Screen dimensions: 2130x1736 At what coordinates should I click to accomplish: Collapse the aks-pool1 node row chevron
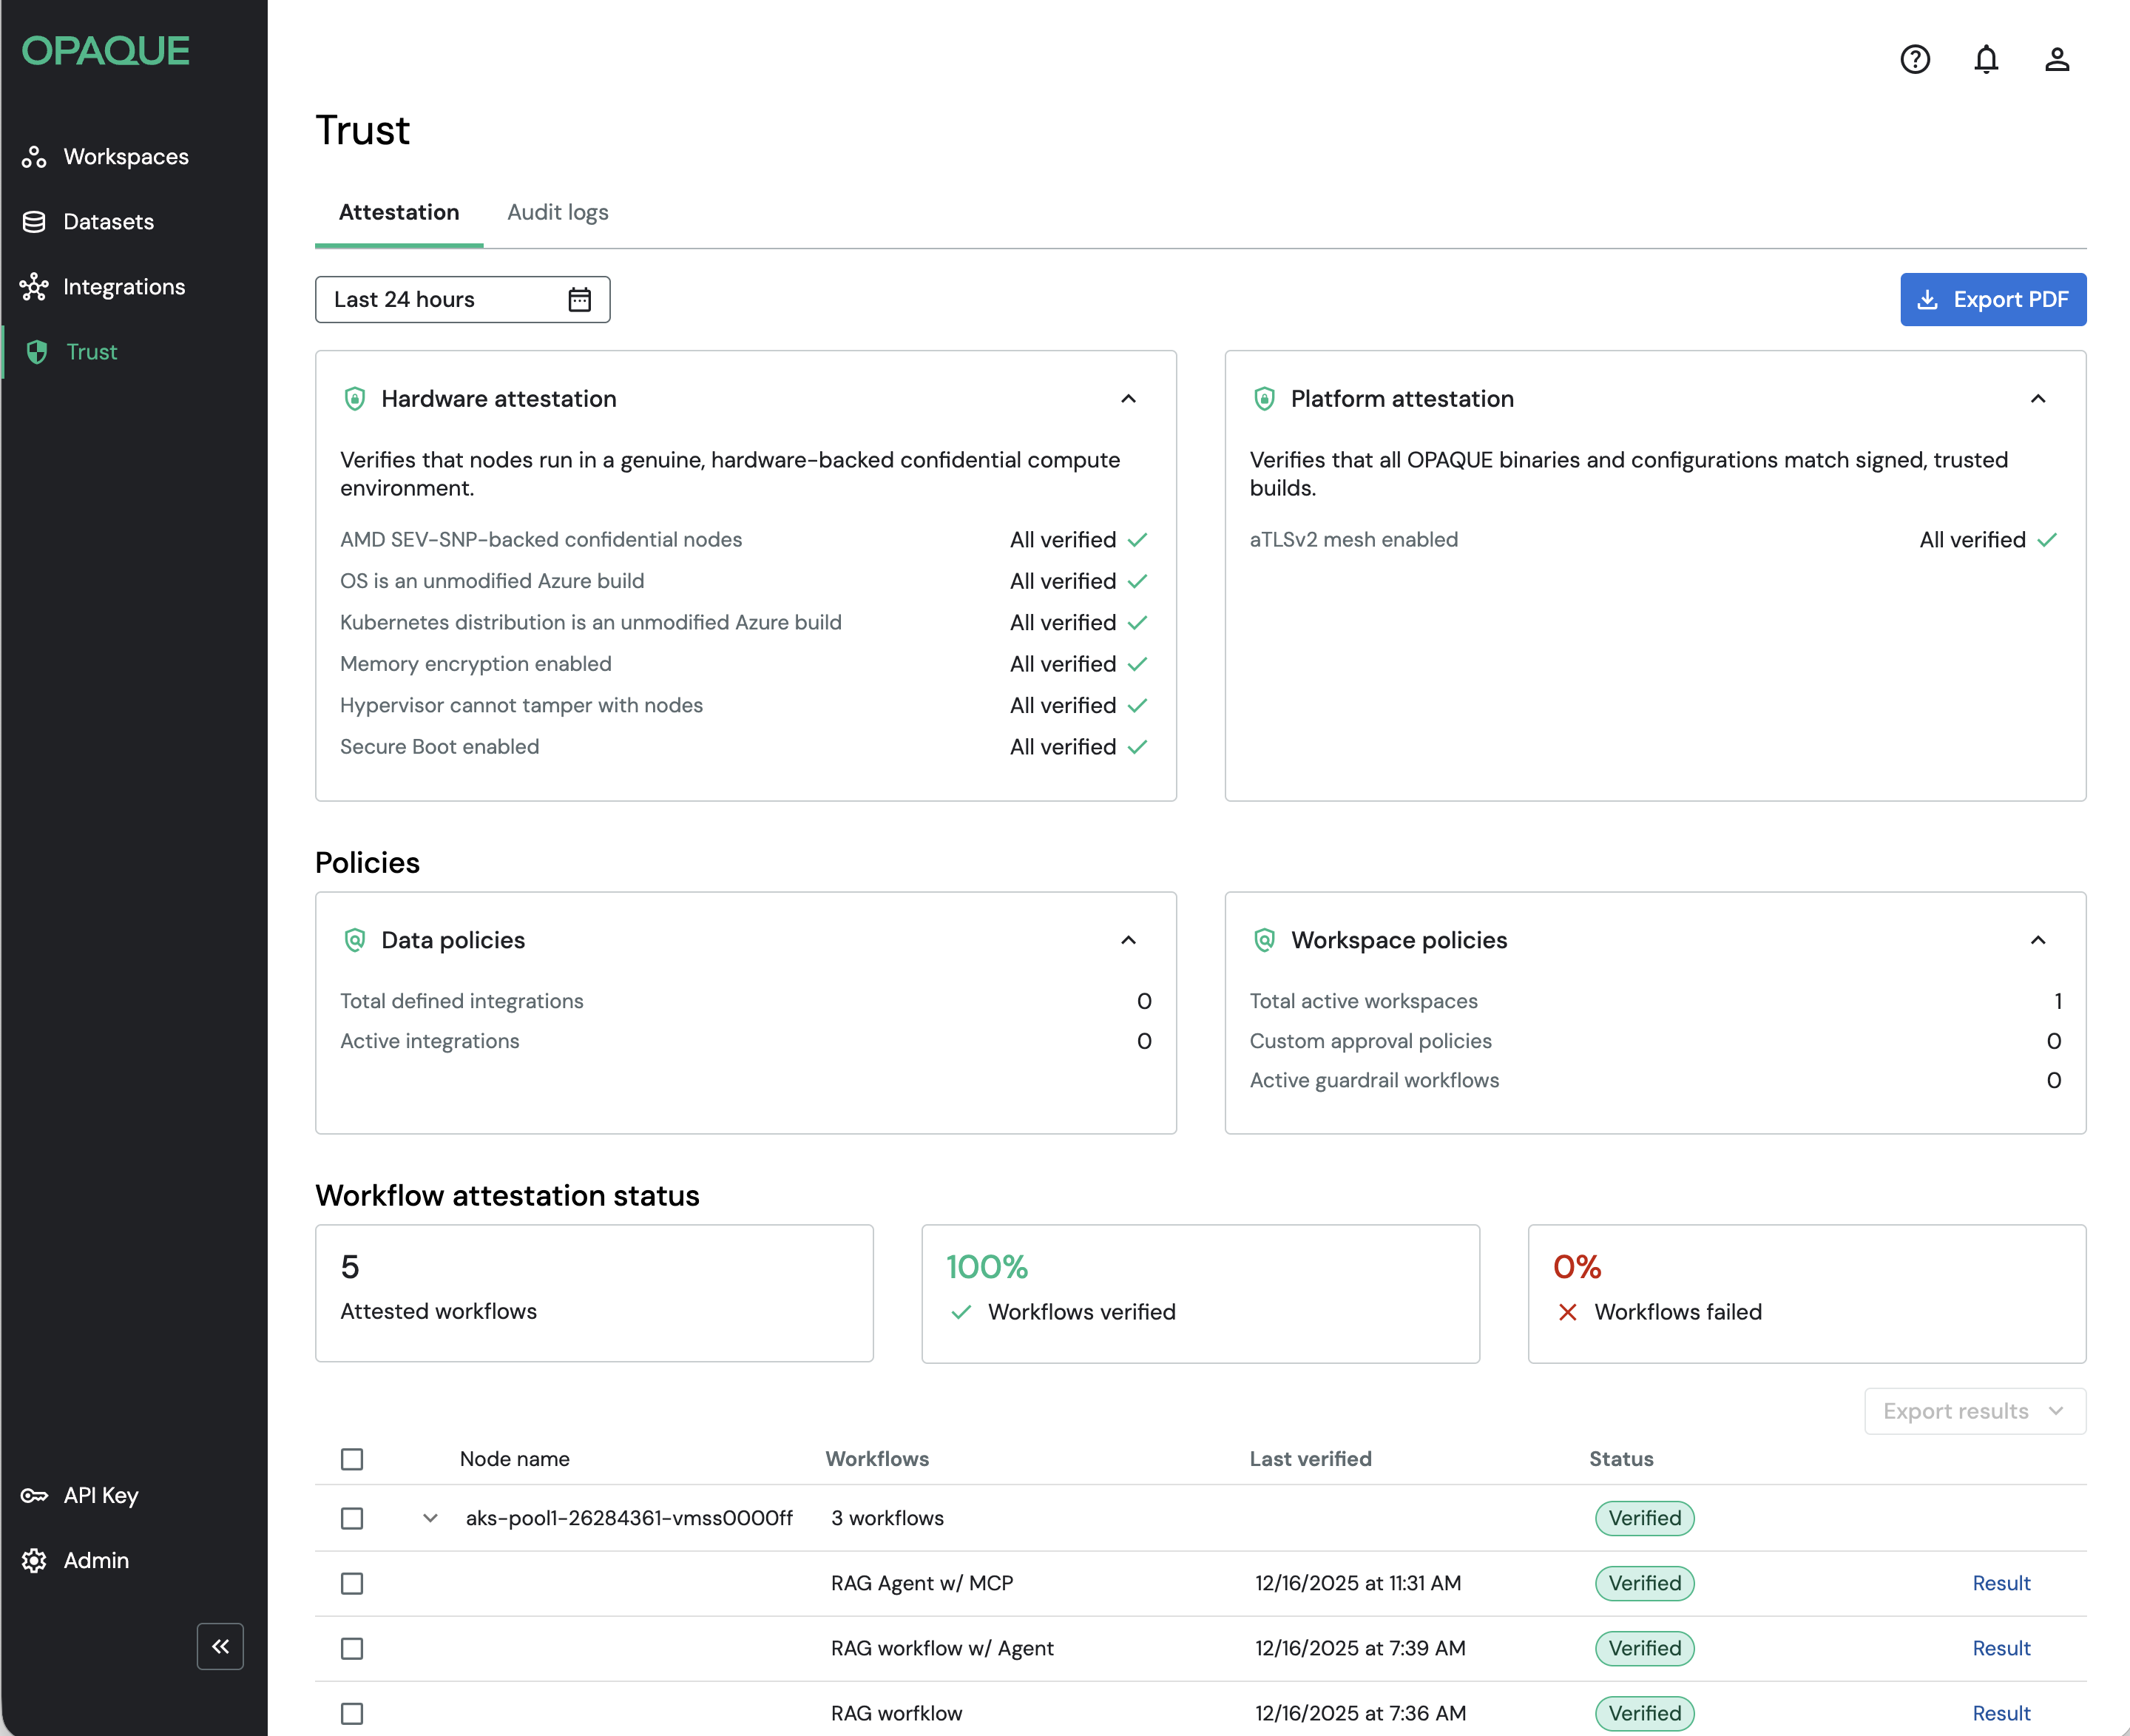click(x=430, y=1518)
